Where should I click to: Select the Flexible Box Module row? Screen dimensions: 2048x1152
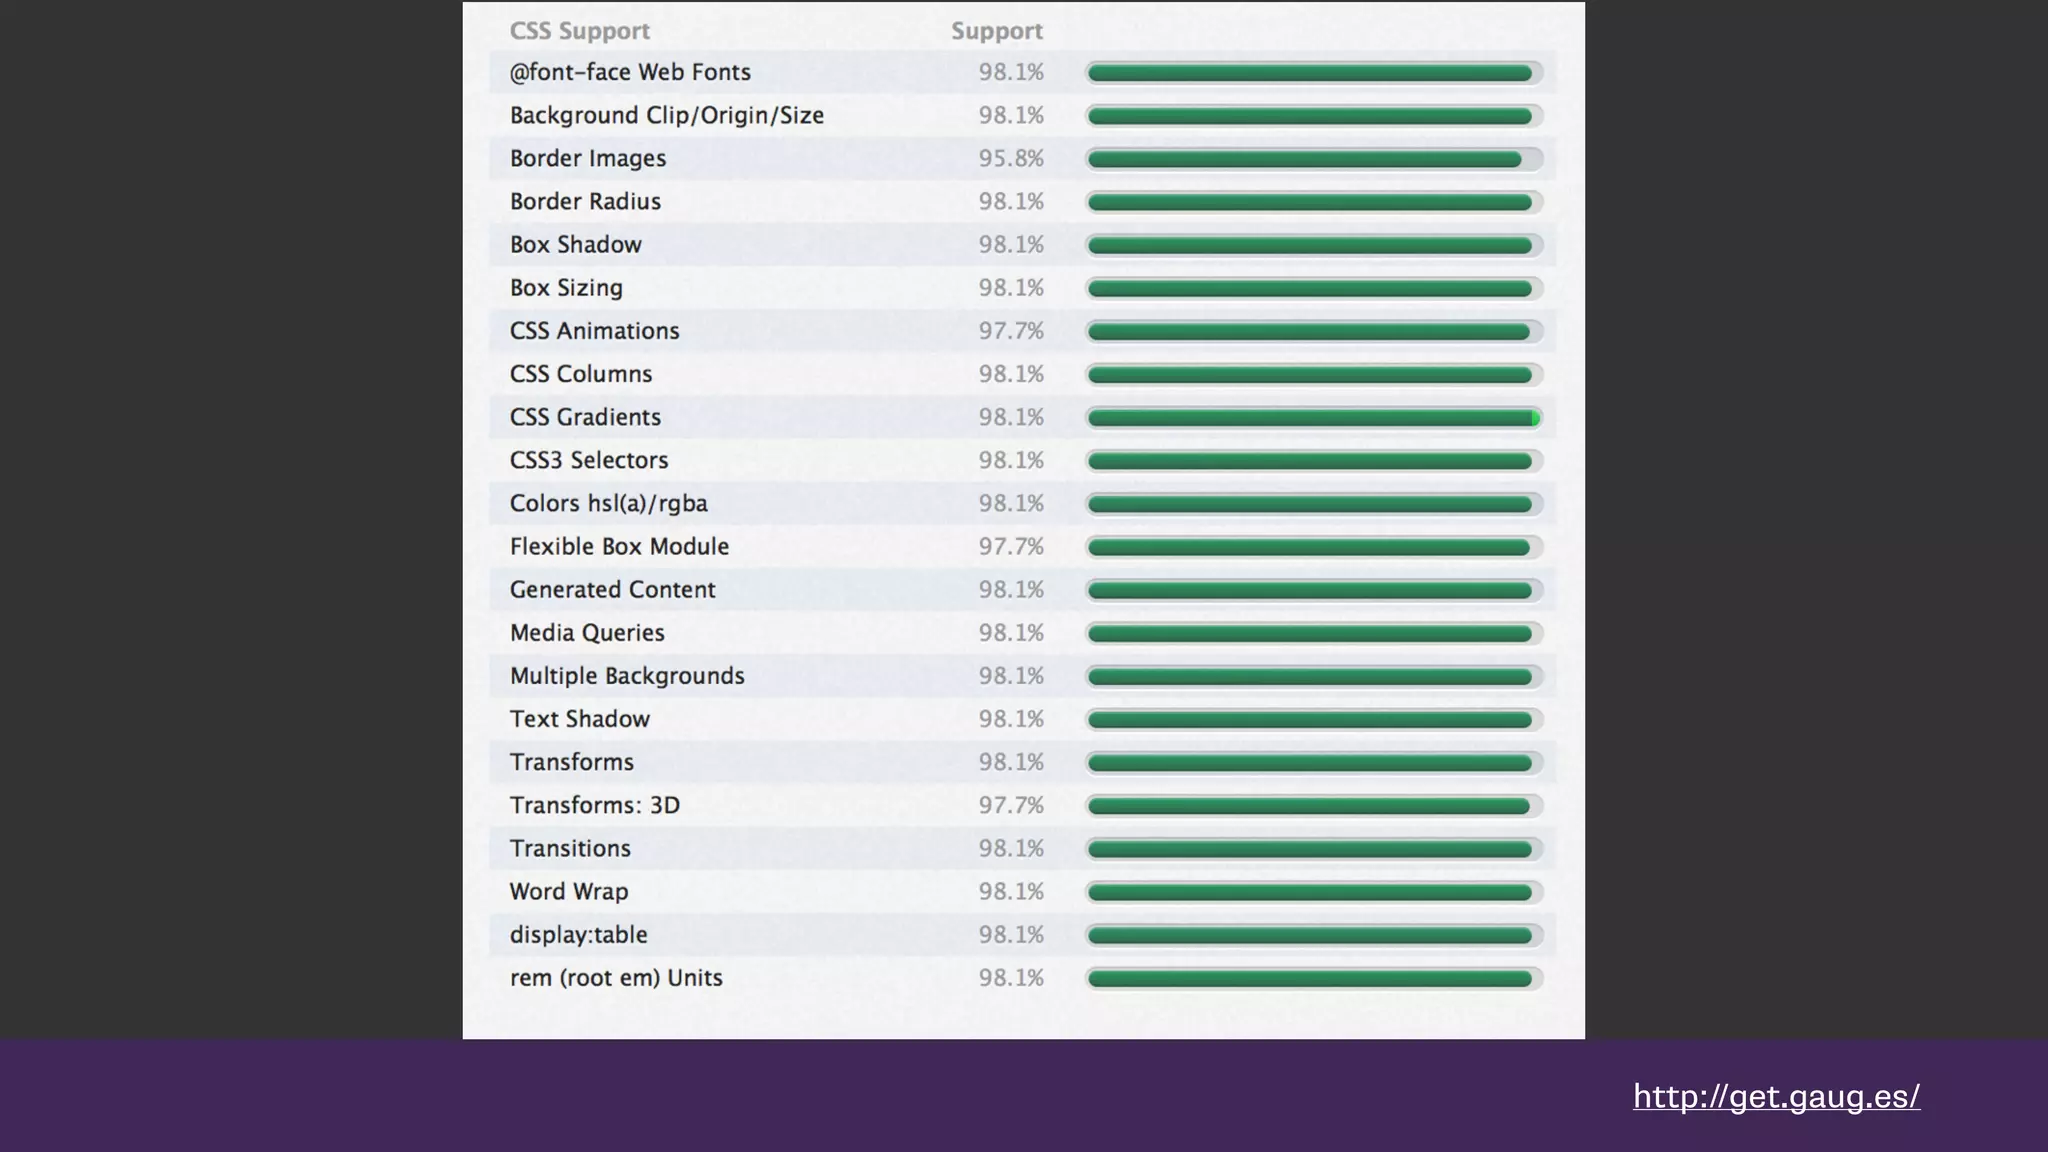619,547
